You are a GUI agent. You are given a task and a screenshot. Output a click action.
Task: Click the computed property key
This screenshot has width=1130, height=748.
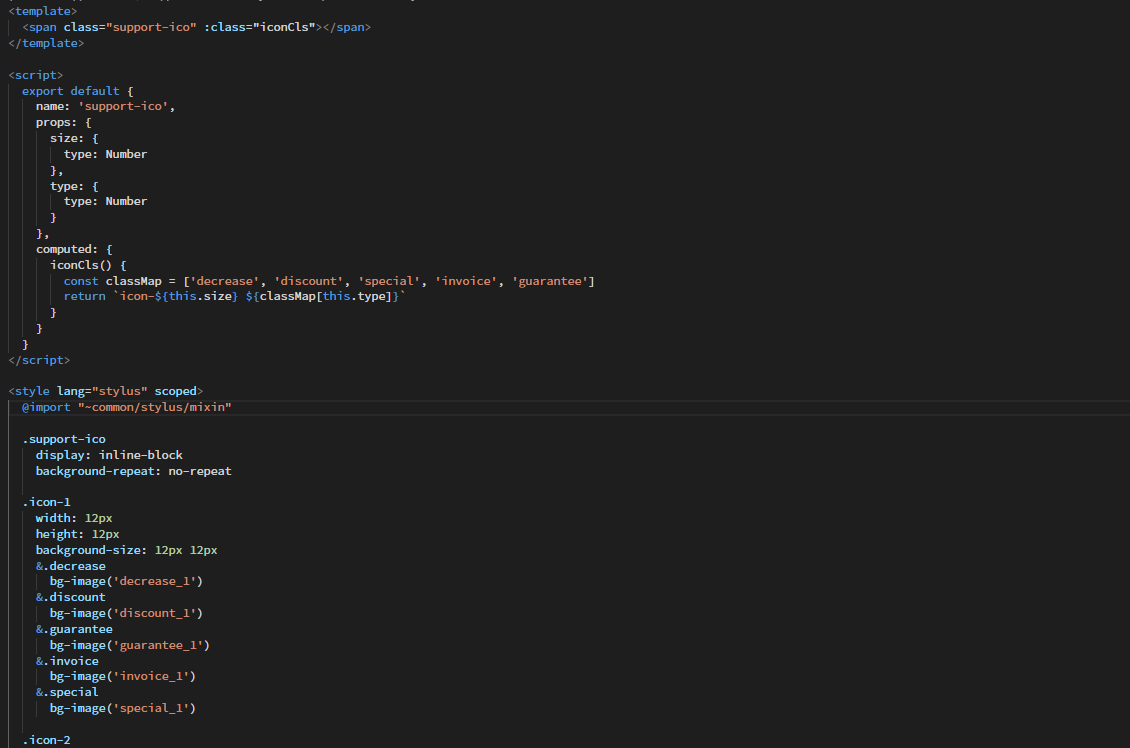(x=67, y=249)
